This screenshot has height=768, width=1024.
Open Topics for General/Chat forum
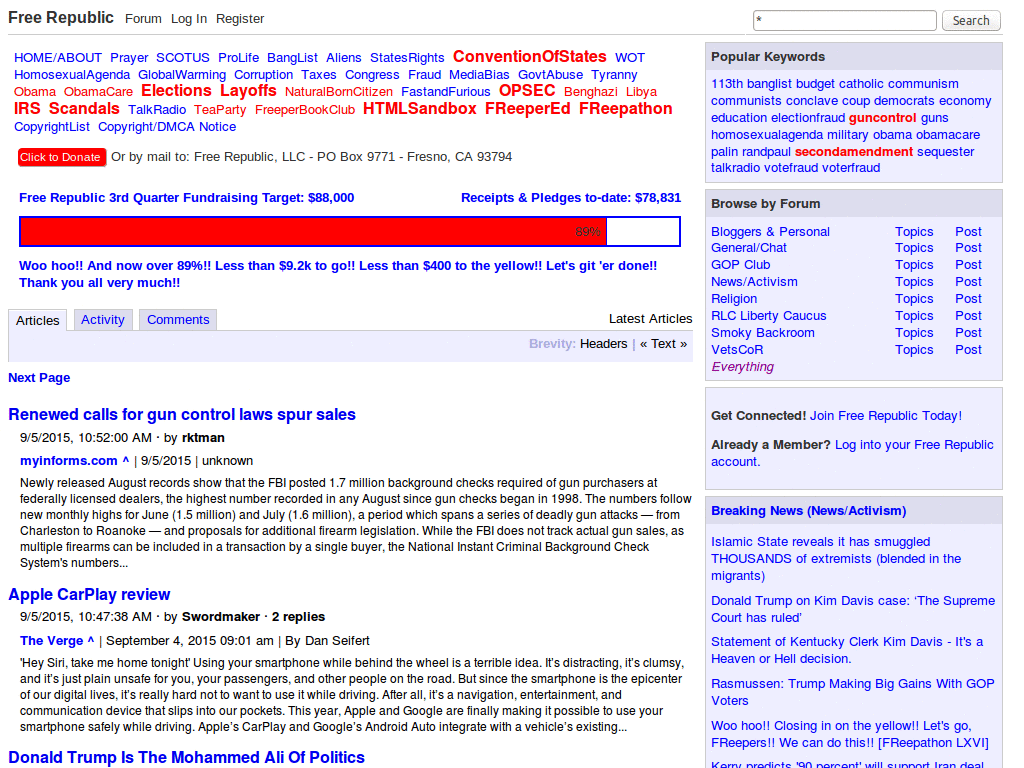click(914, 248)
